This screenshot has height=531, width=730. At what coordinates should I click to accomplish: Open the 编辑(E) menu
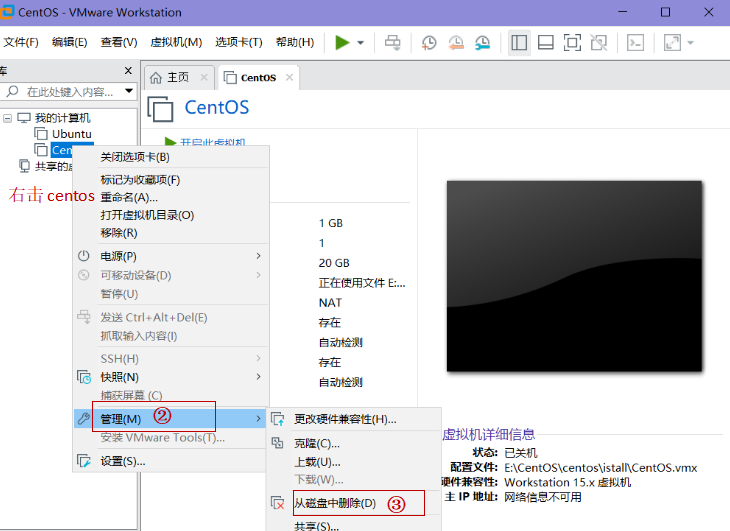pos(69,42)
